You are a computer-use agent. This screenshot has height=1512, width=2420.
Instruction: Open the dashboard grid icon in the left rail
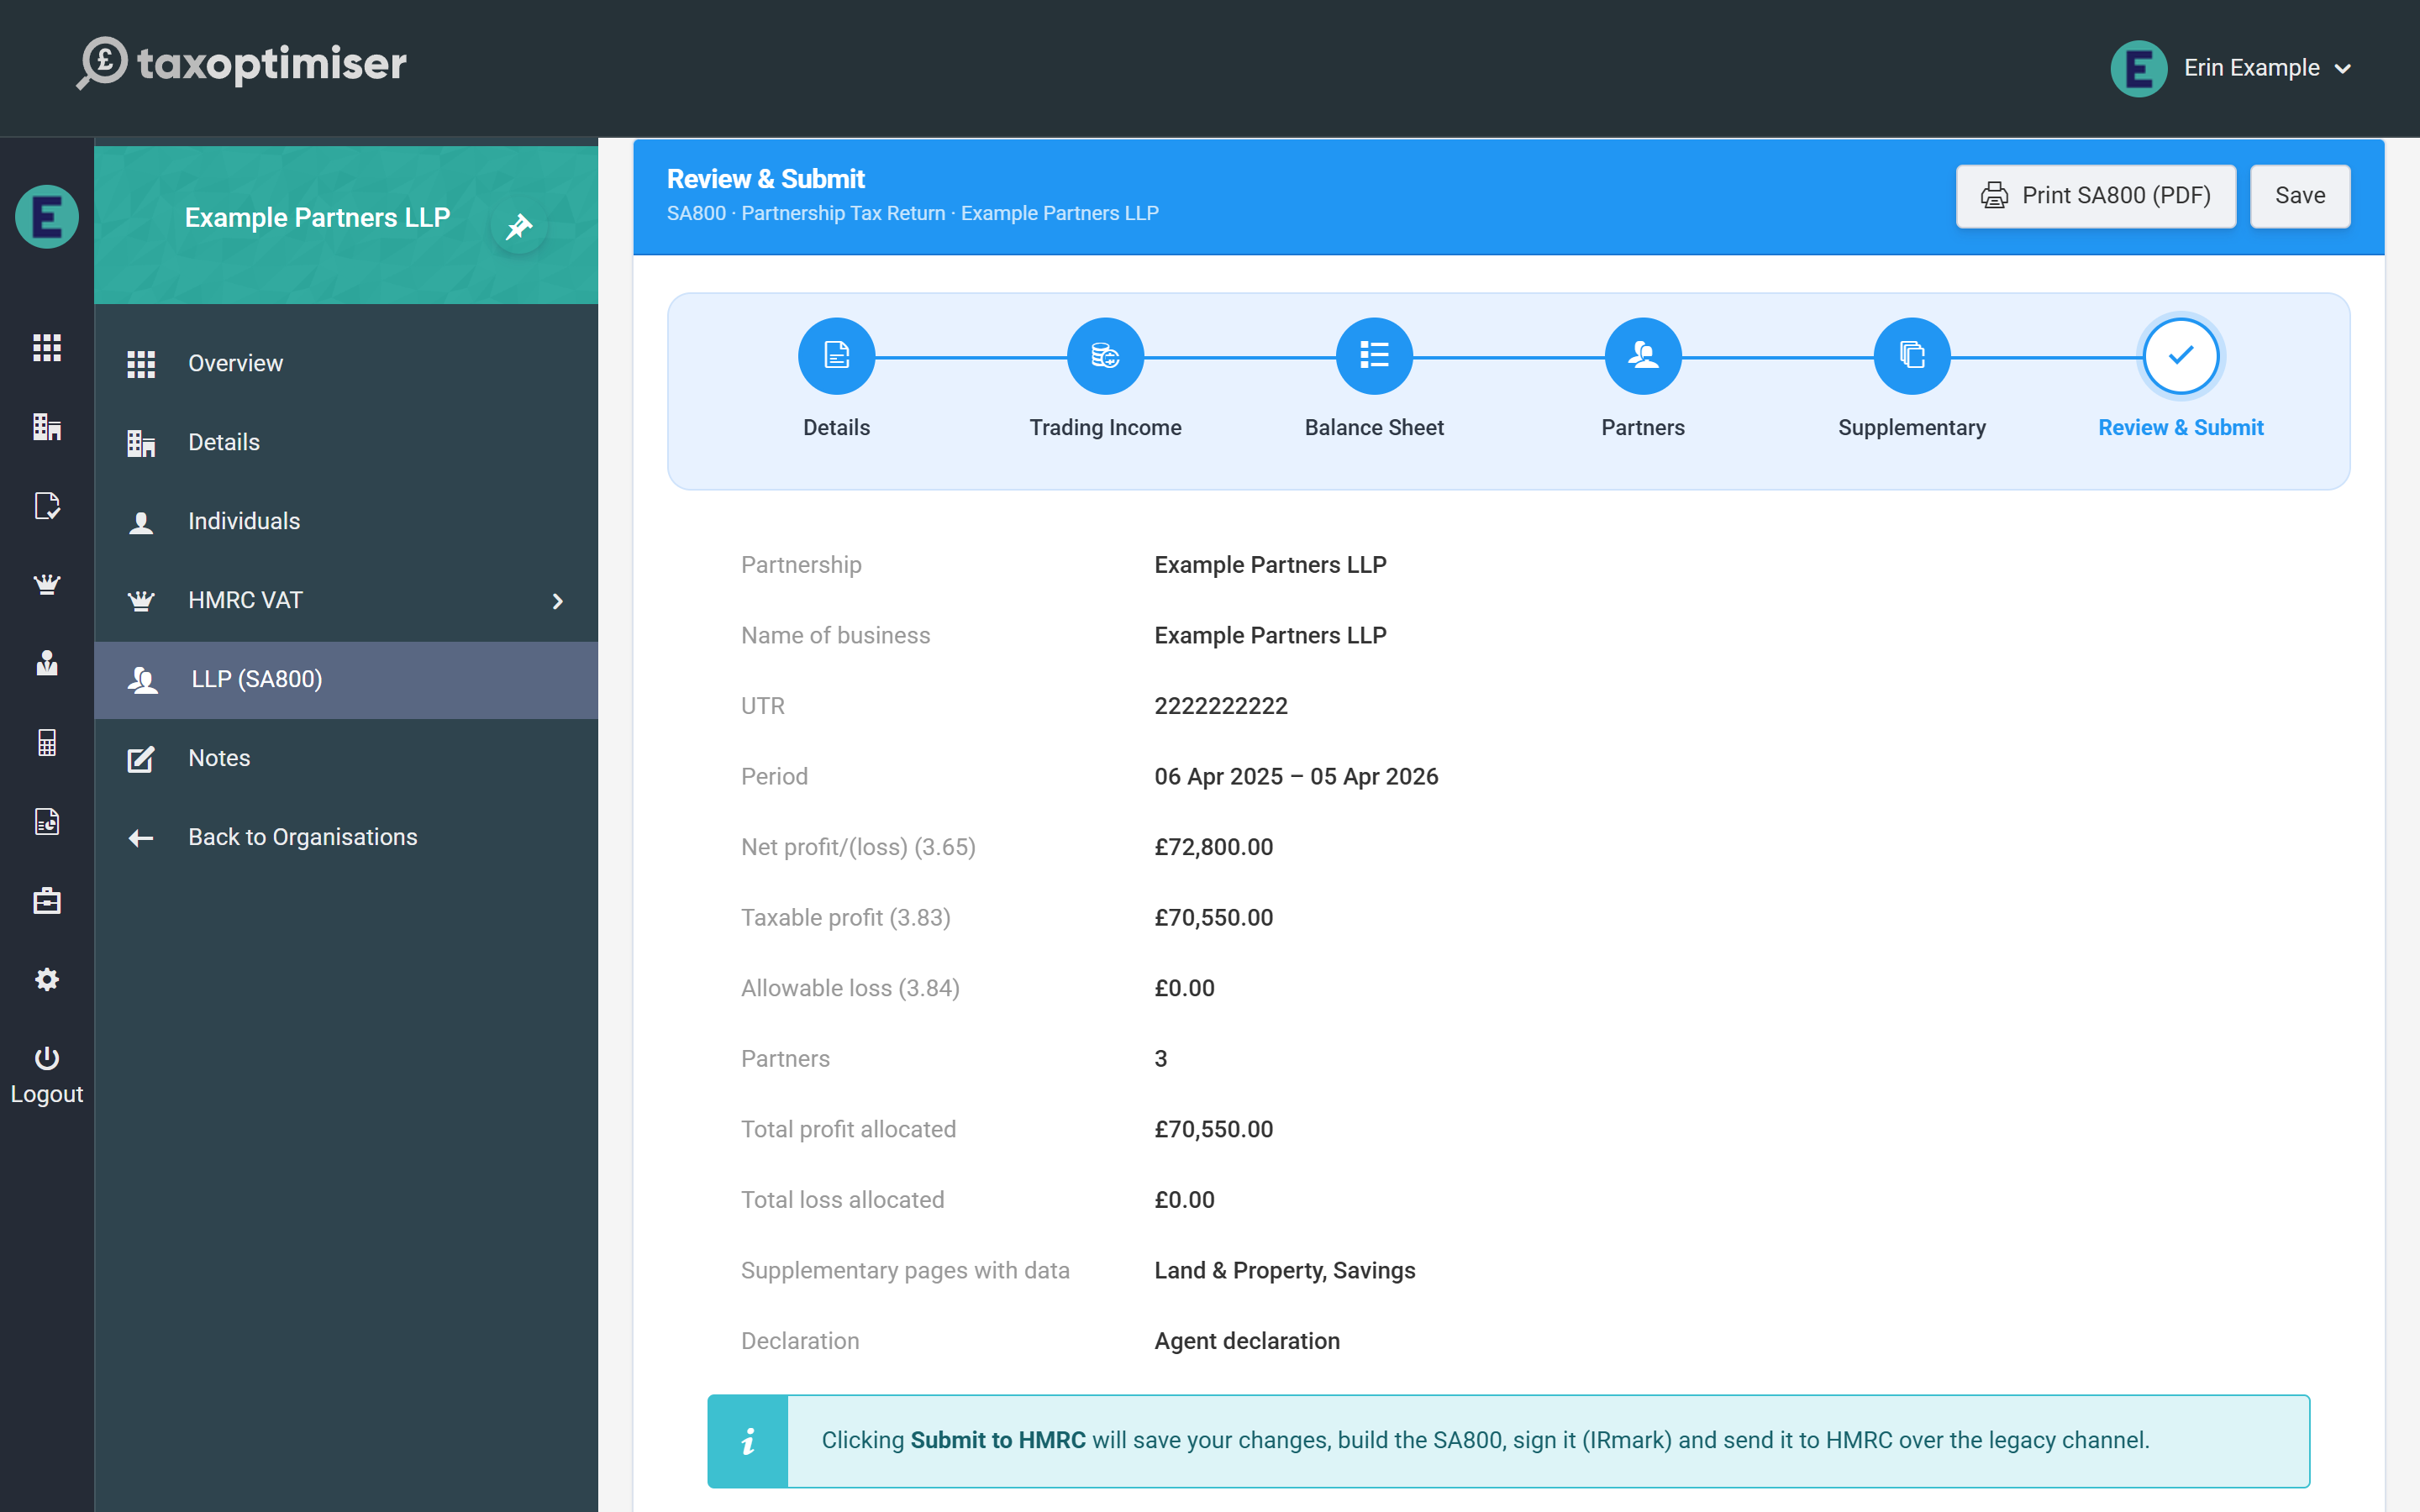pyautogui.click(x=47, y=347)
